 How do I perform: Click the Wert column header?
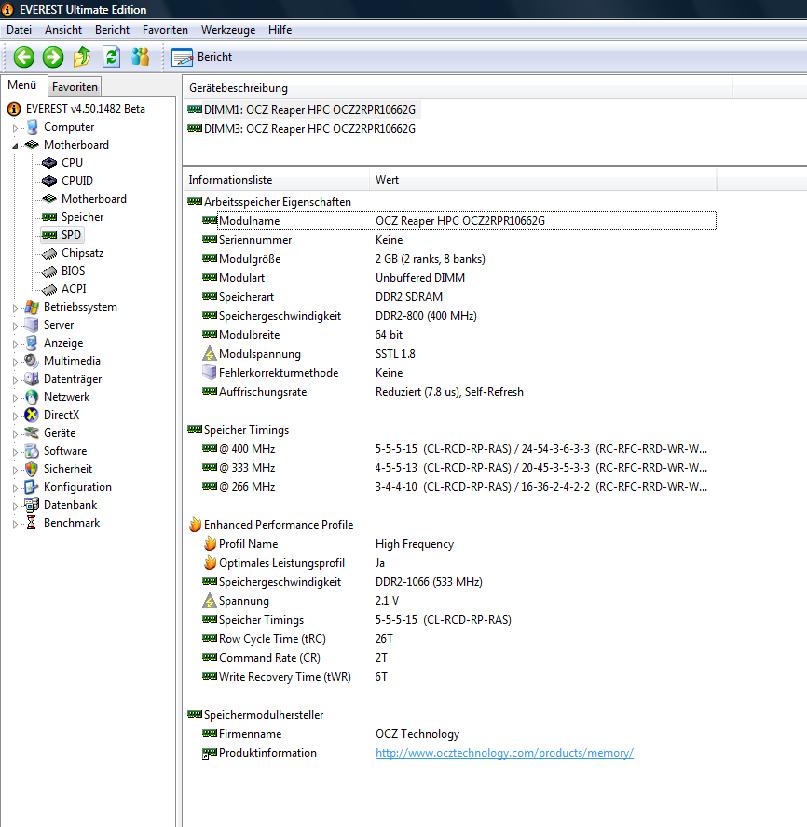543,180
